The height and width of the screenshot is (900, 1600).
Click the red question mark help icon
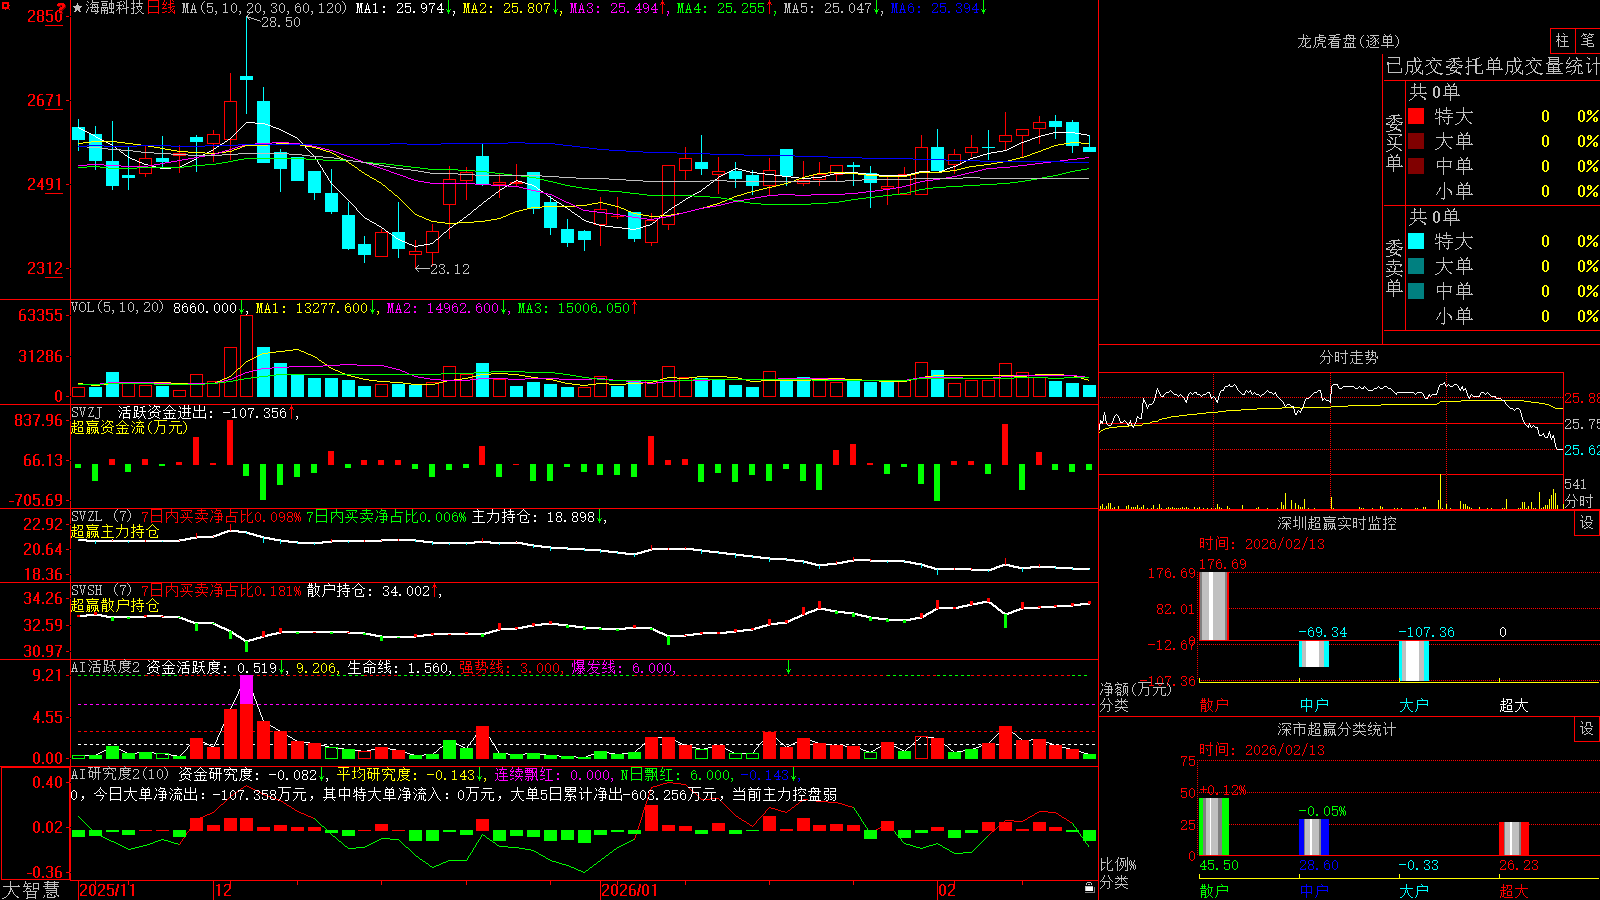[62, 7]
